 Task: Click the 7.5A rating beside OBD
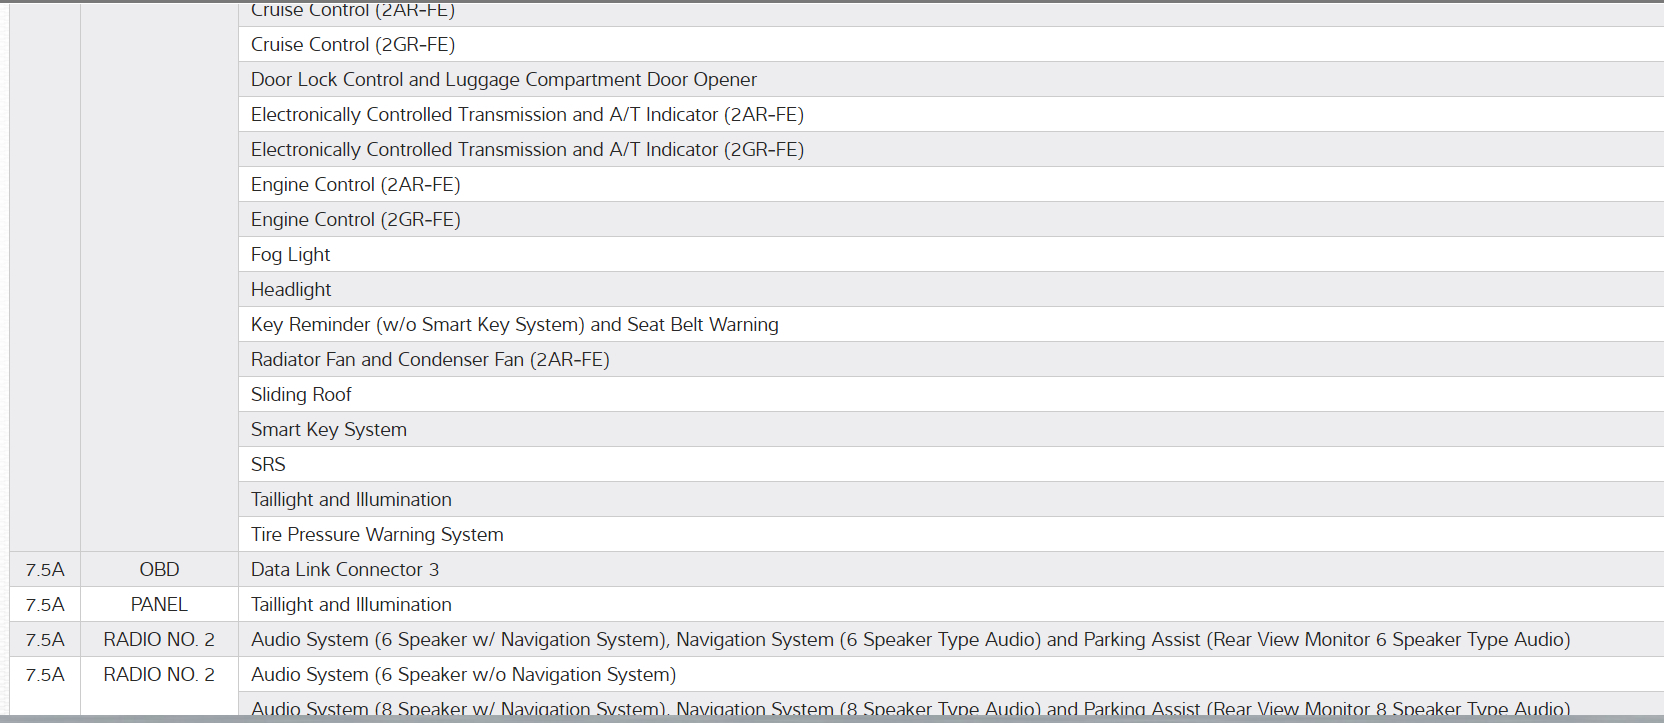pyautogui.click(x=45, y=570)
